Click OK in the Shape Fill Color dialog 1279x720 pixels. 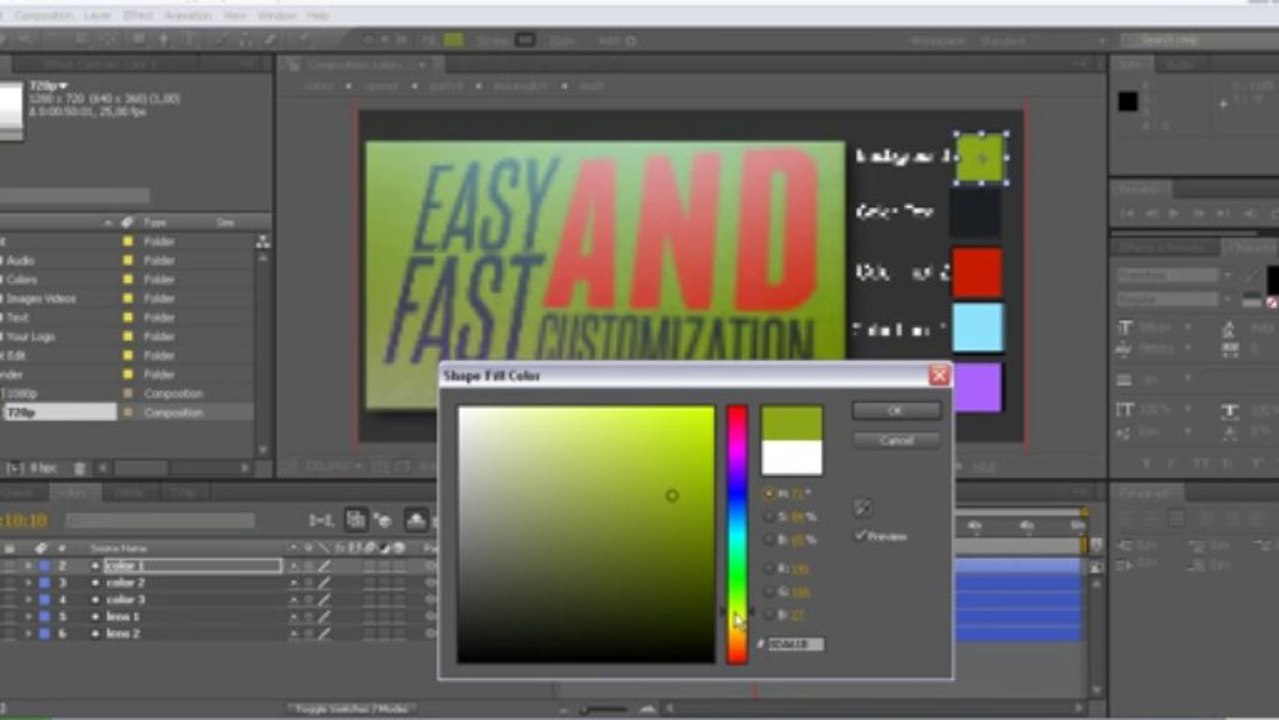tap(896, 411)
